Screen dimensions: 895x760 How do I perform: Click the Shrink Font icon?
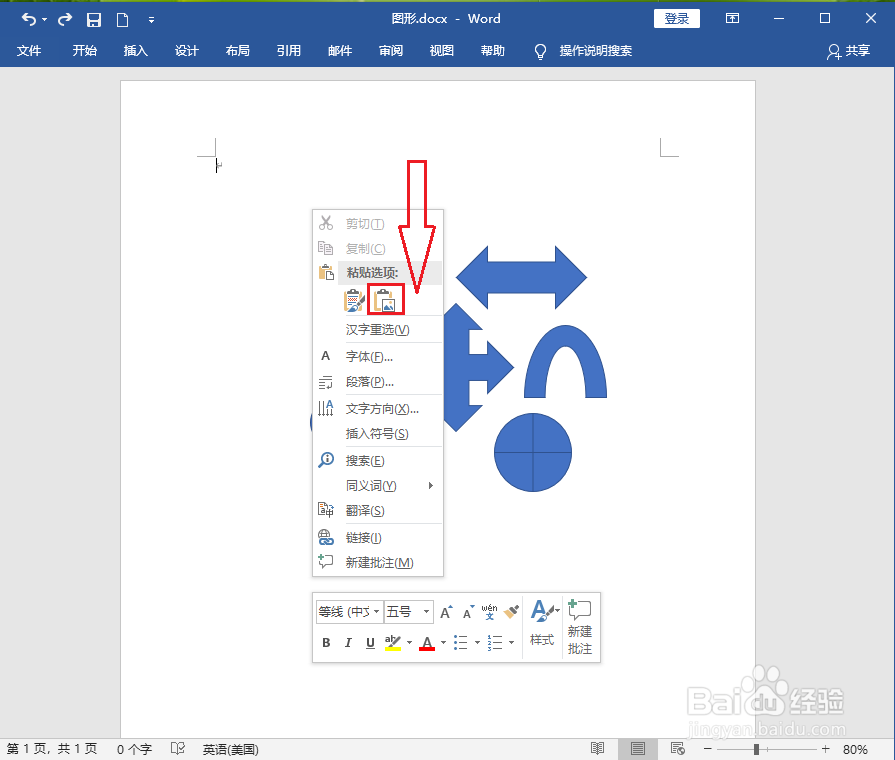pyautogui.click(x=468, y=611)
